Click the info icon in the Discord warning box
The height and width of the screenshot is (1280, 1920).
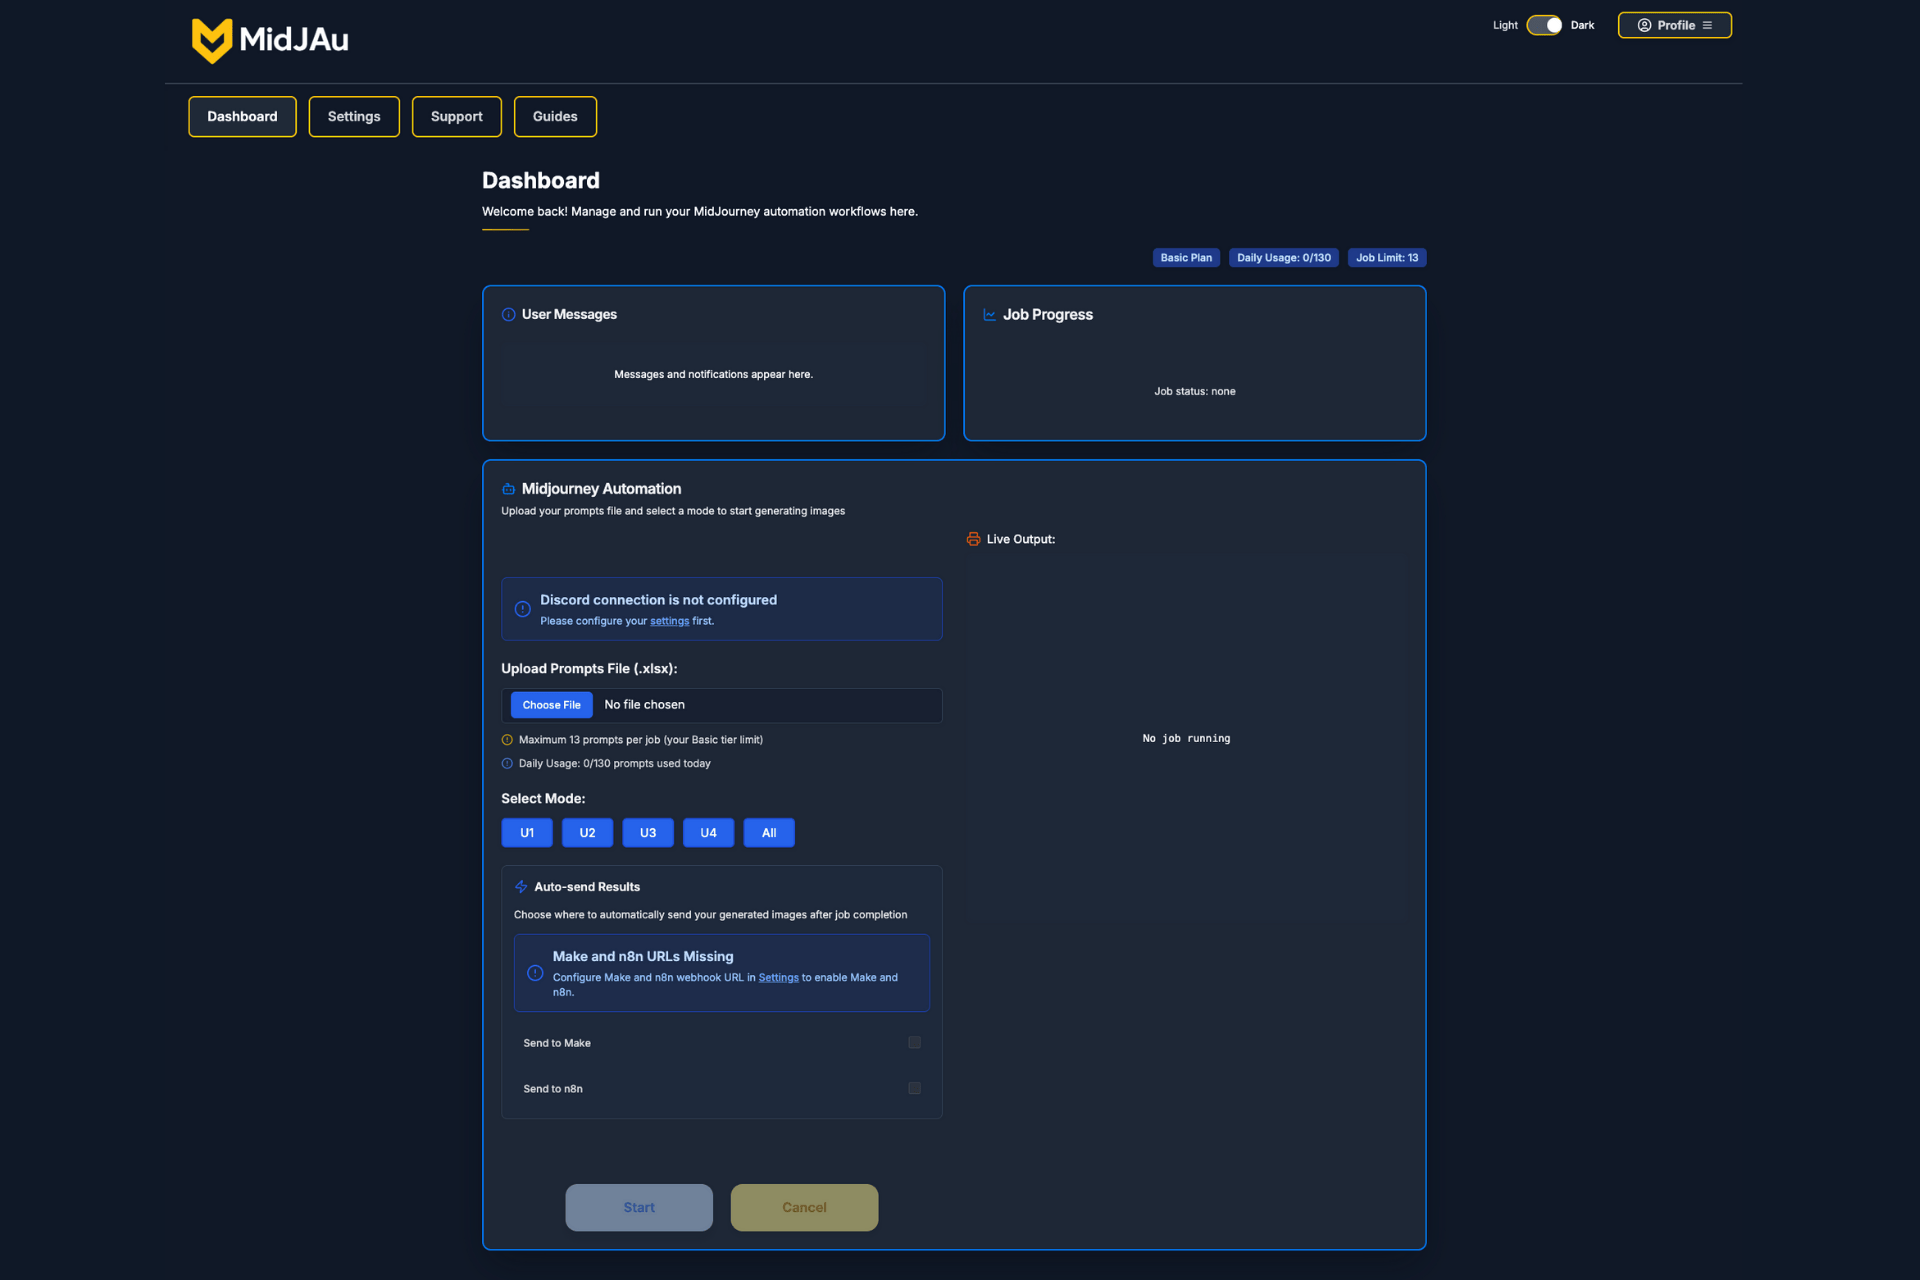tap(522, 608)
